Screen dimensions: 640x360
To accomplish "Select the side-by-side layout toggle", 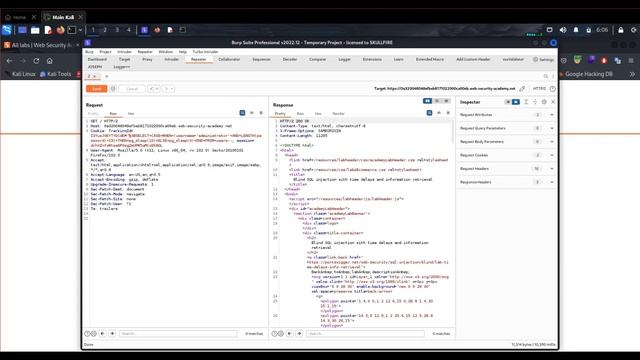I will (427, 101).
